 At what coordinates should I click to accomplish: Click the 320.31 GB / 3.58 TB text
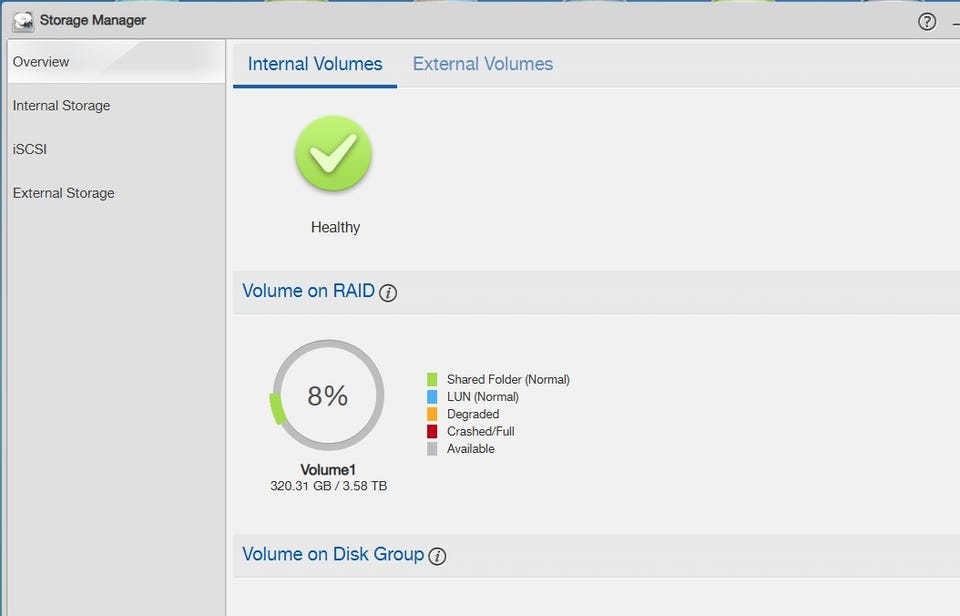328,486
